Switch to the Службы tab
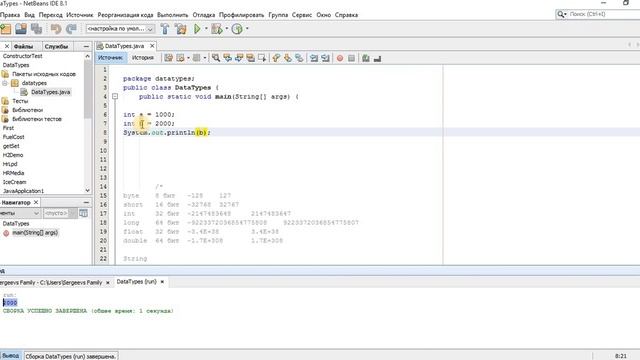640x360 pixels. [x=56, y=47]
